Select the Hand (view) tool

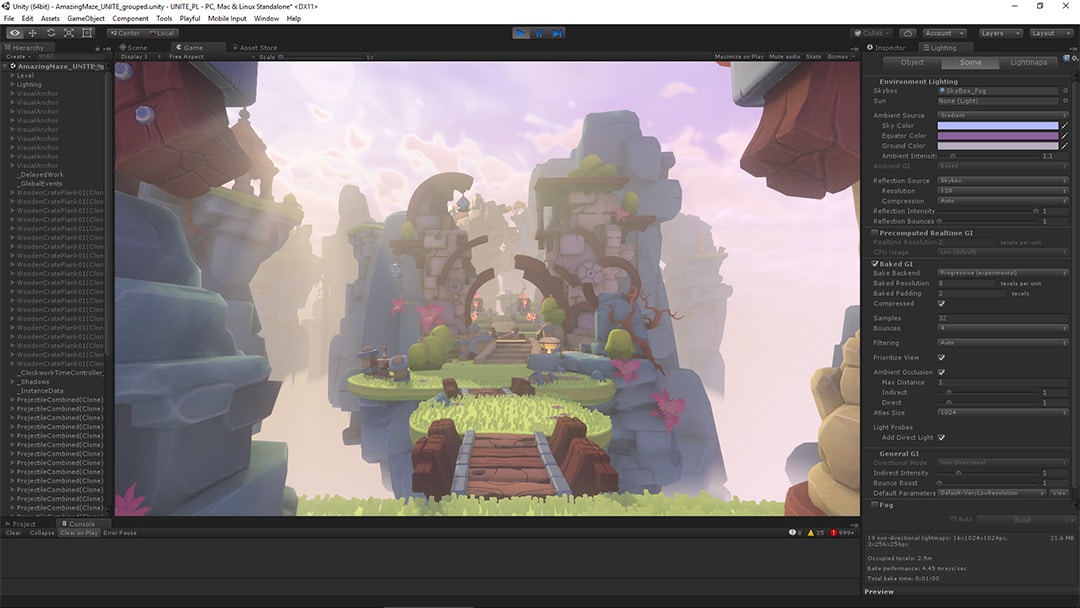(15, 33)
